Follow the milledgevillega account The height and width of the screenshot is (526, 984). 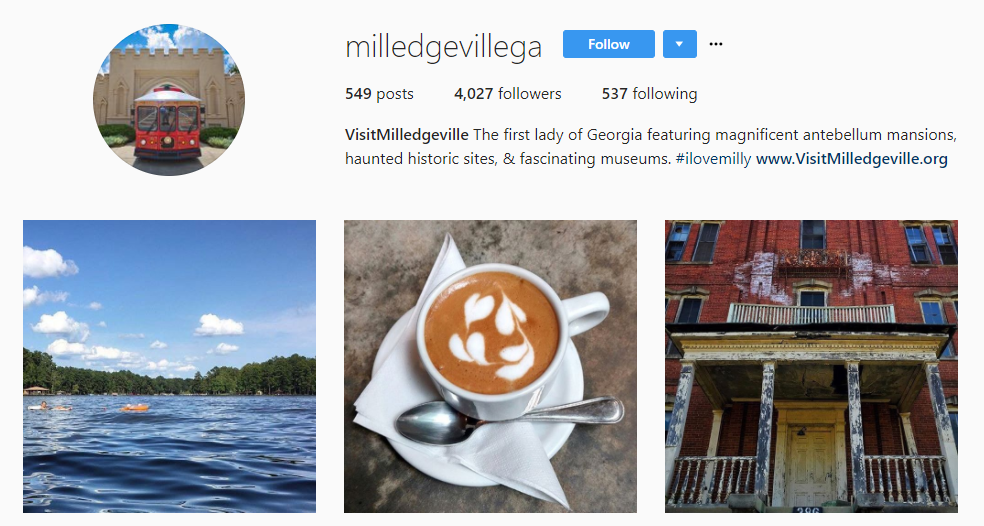[608, 44]
